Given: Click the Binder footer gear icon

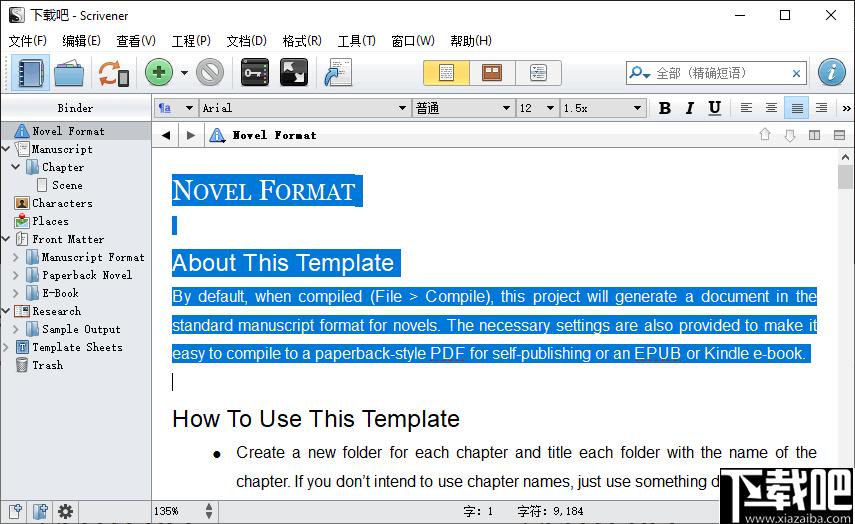Looking at the screenshot, I should click(x=65, y=511).
